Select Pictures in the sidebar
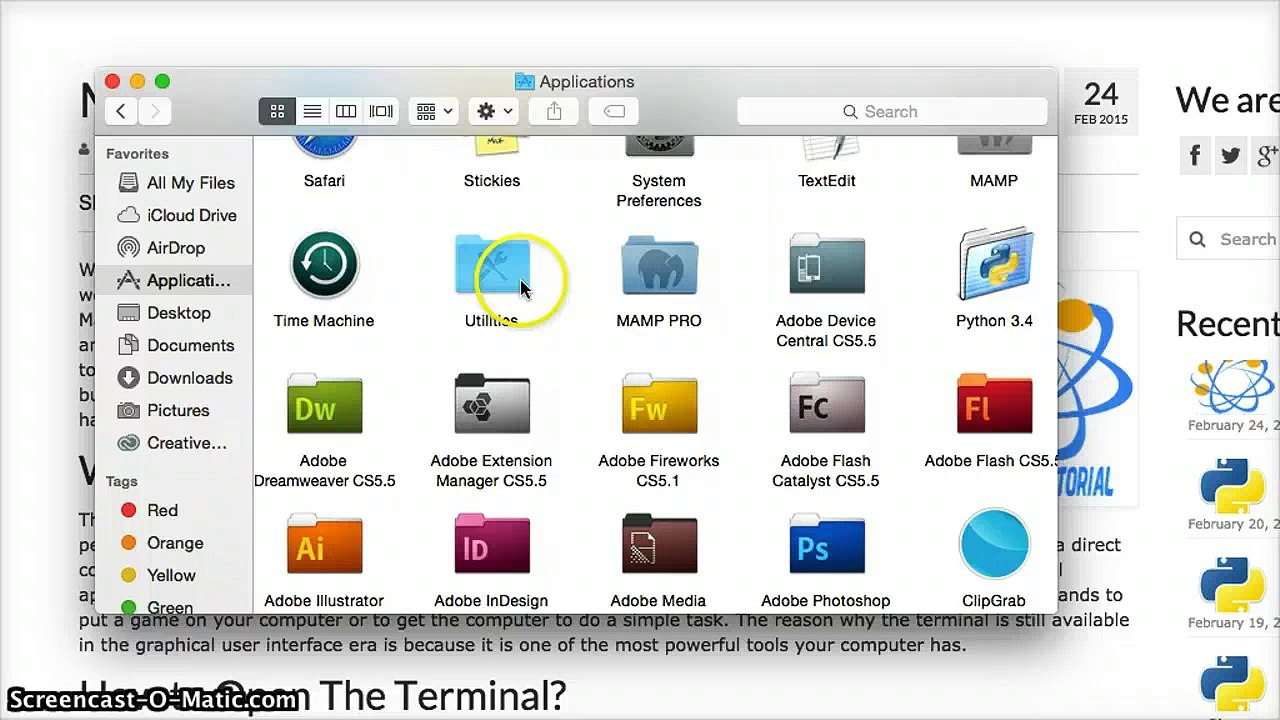The width and height of the screenshot is (1280, 720). (x=175, y=410)
